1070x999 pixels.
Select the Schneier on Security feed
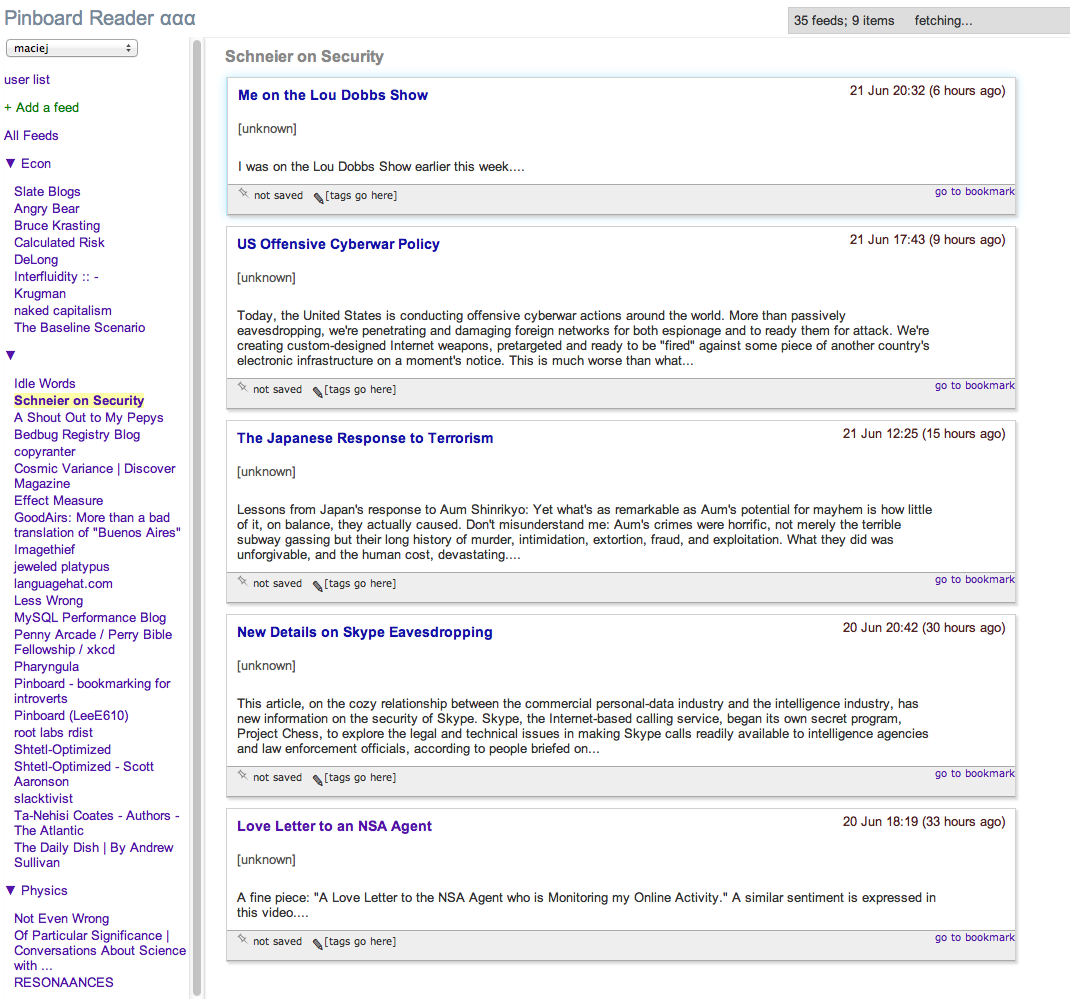click(x=79, y=401)
